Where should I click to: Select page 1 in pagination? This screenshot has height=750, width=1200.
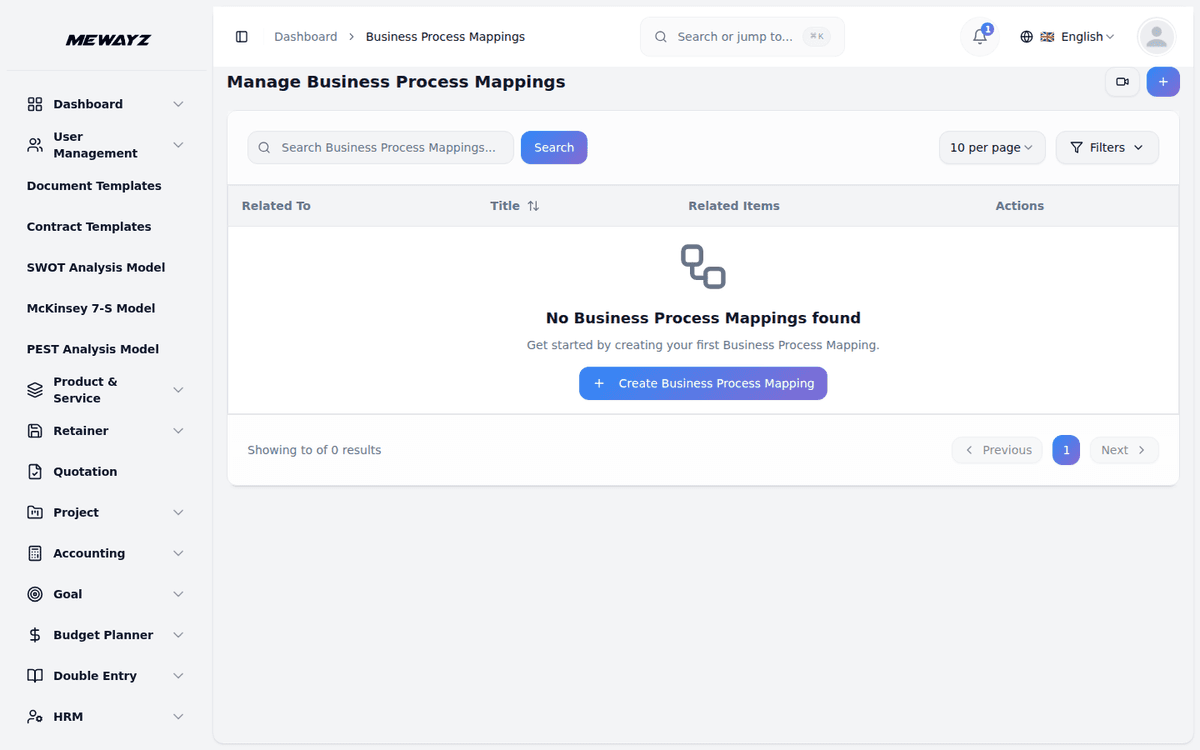pos(1066,451)
